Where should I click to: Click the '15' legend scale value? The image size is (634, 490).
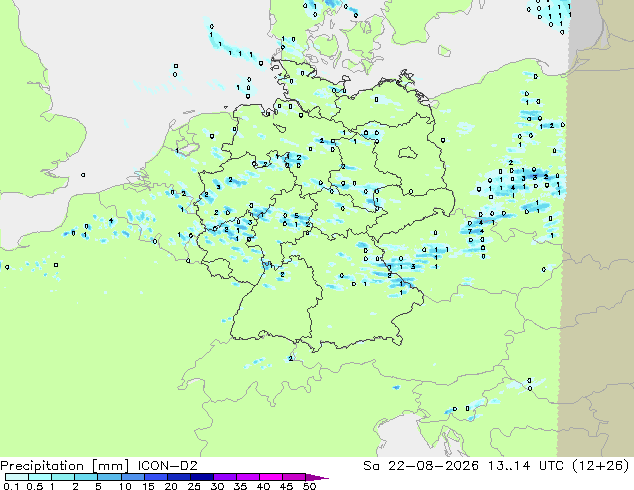[148, 486]
